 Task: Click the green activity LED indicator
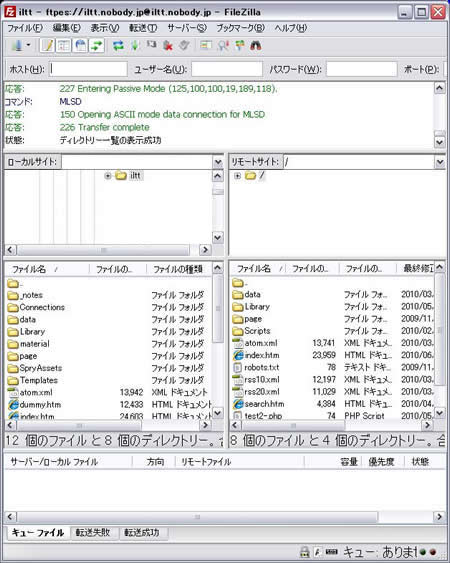[423, 553]
